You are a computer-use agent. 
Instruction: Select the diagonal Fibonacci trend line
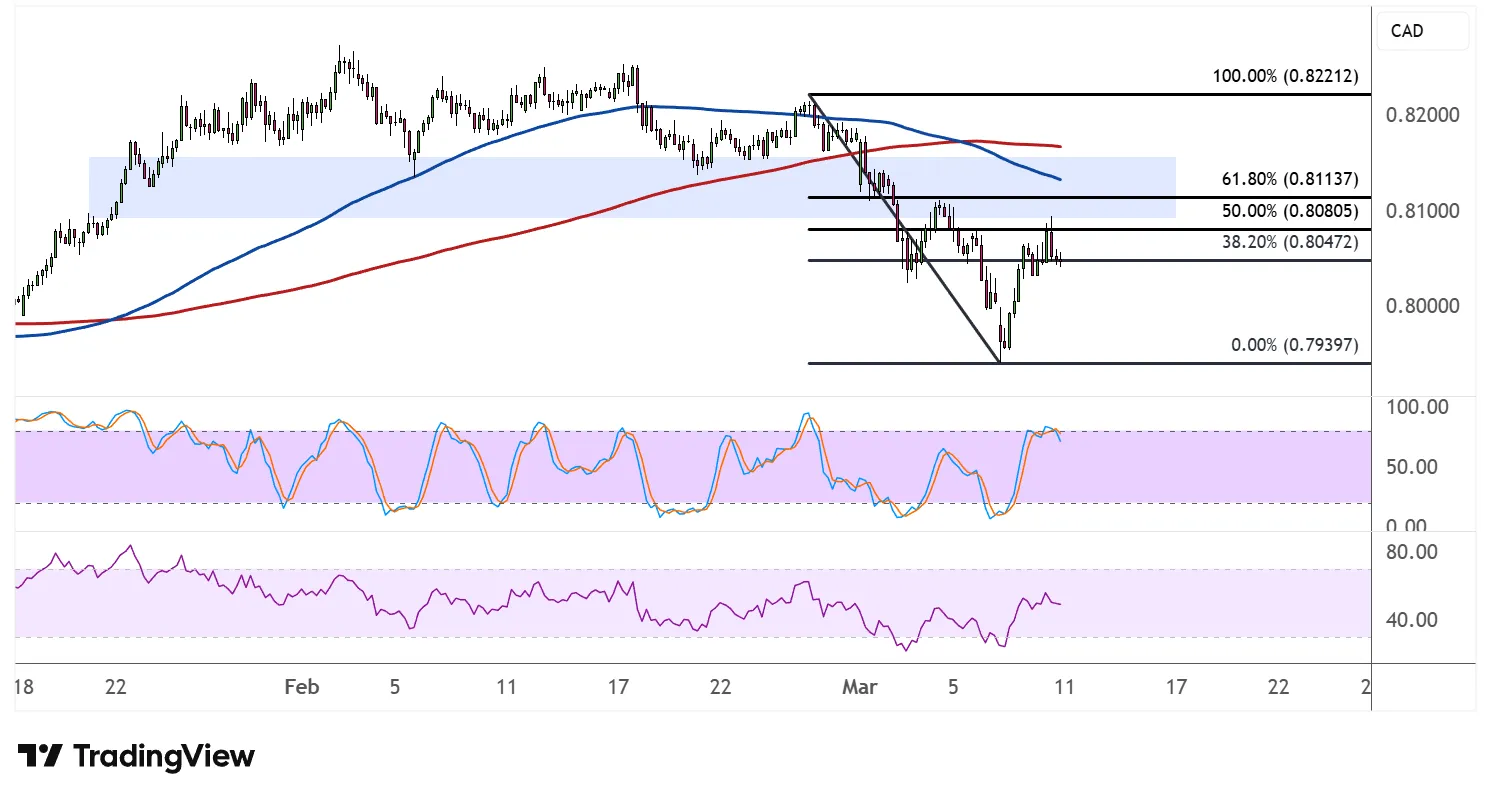coord(905,228)
